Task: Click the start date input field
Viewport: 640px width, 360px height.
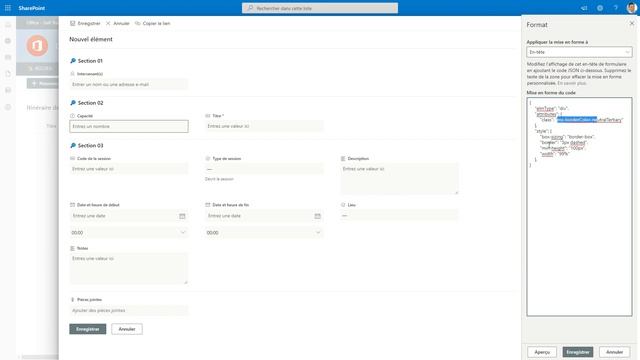Action: (x=123, y=216)
